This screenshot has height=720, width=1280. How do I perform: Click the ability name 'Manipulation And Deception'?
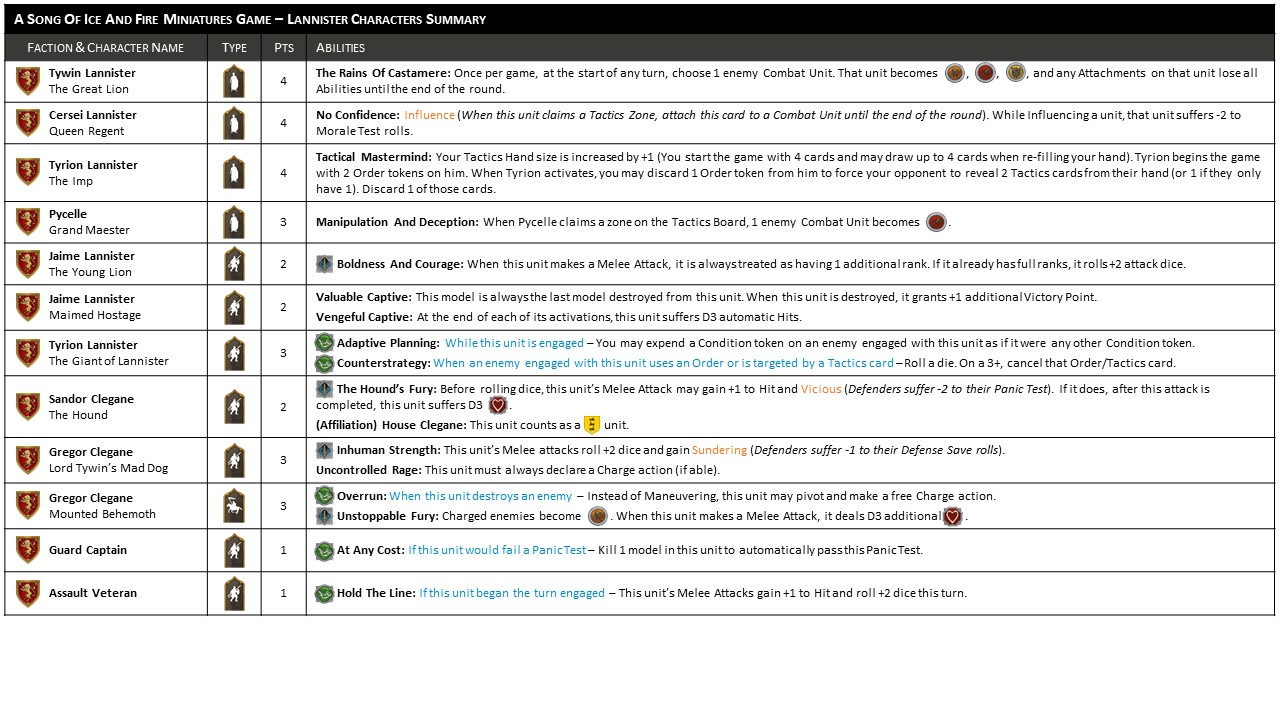[397, 222]
